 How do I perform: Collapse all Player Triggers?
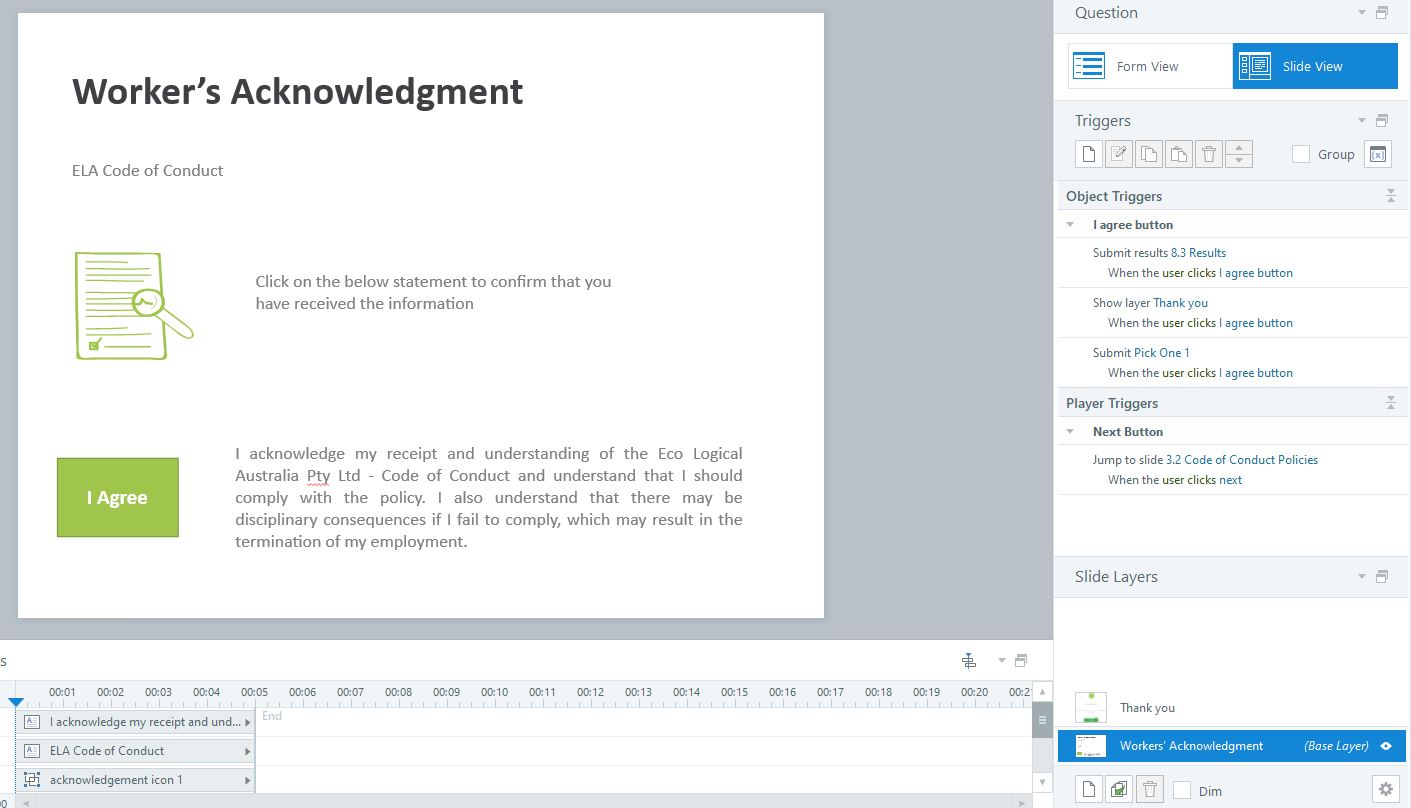point(1390,403)
